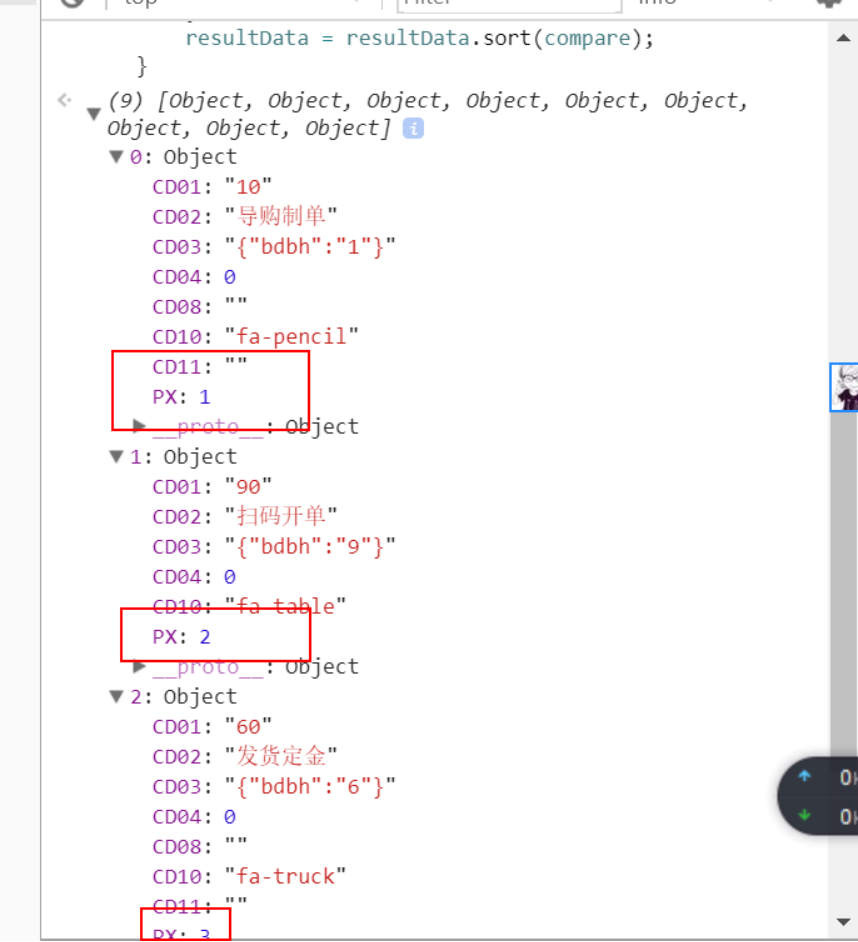
Task: Click the green download arrow in speed widget
Action: pos(804,815)
